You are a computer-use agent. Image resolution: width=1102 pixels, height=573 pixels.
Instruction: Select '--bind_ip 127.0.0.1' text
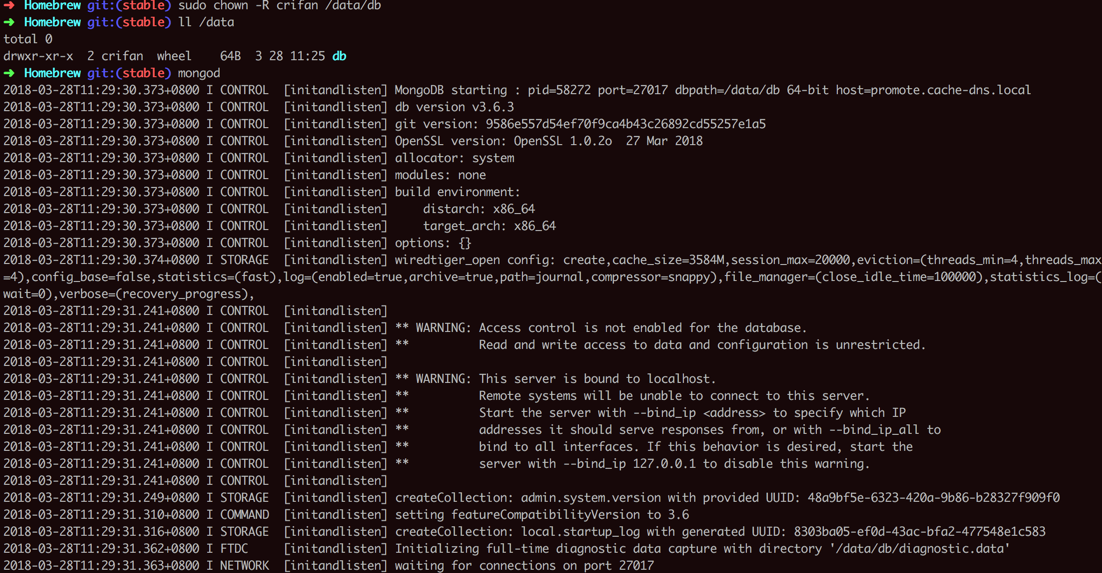[x=629, y=463]
